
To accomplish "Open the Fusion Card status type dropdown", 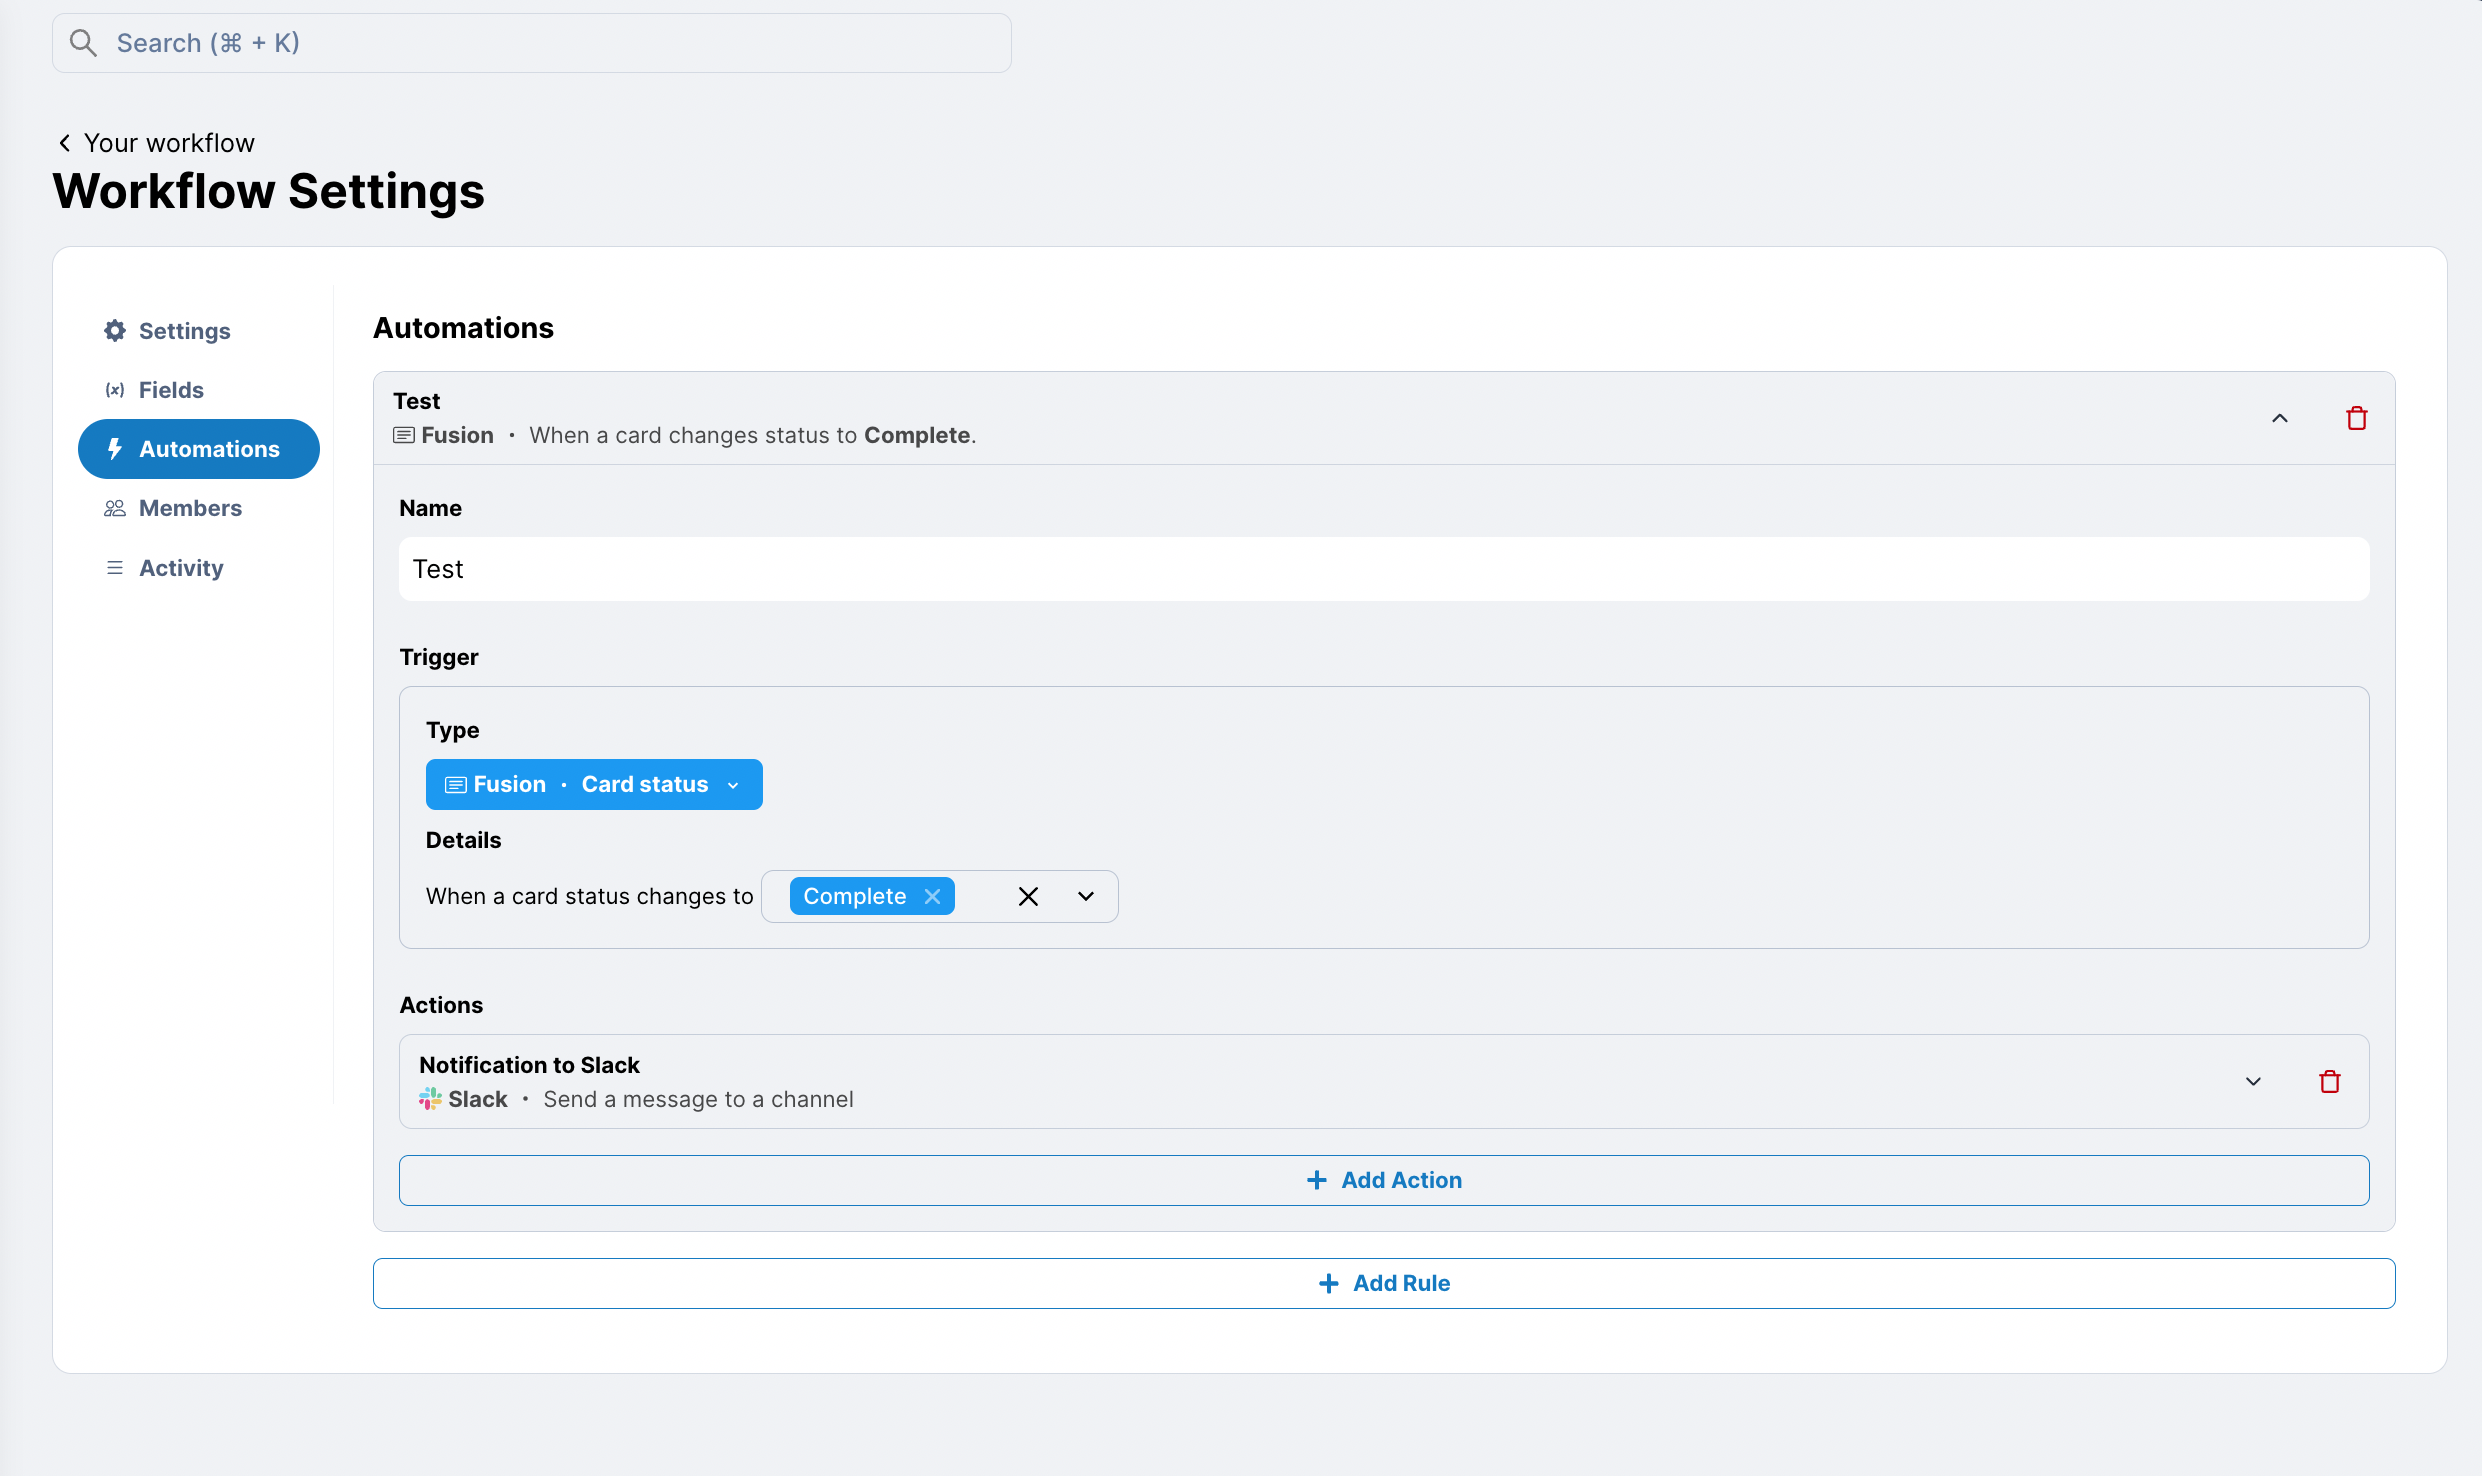I will [x=594, y=784].
